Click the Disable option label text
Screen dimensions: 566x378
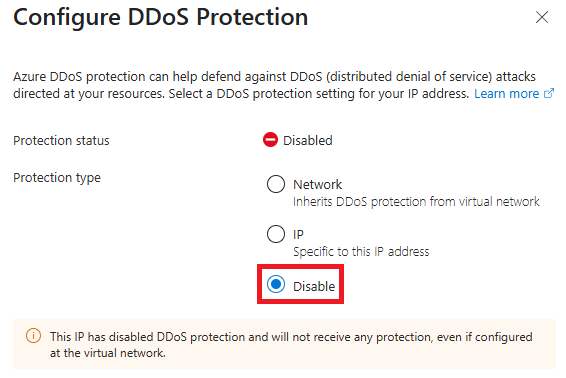(314, 286)
